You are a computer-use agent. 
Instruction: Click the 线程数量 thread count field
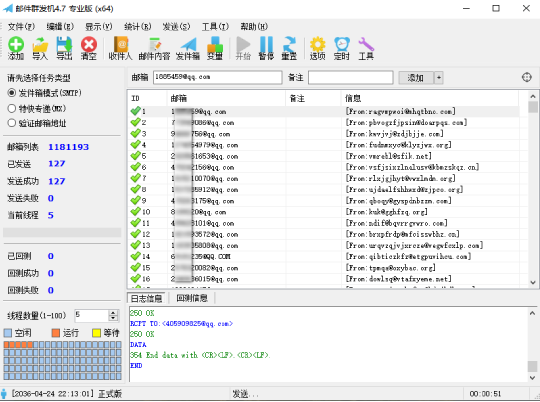[92, 315]
